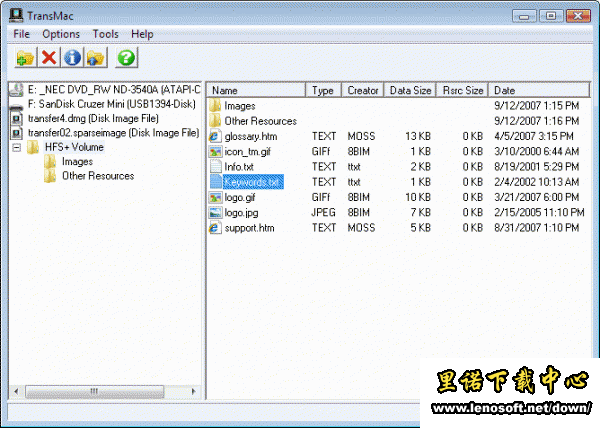
Task: Select the F: SanDisk Cruzer Mini label
Action: [111, 104]
